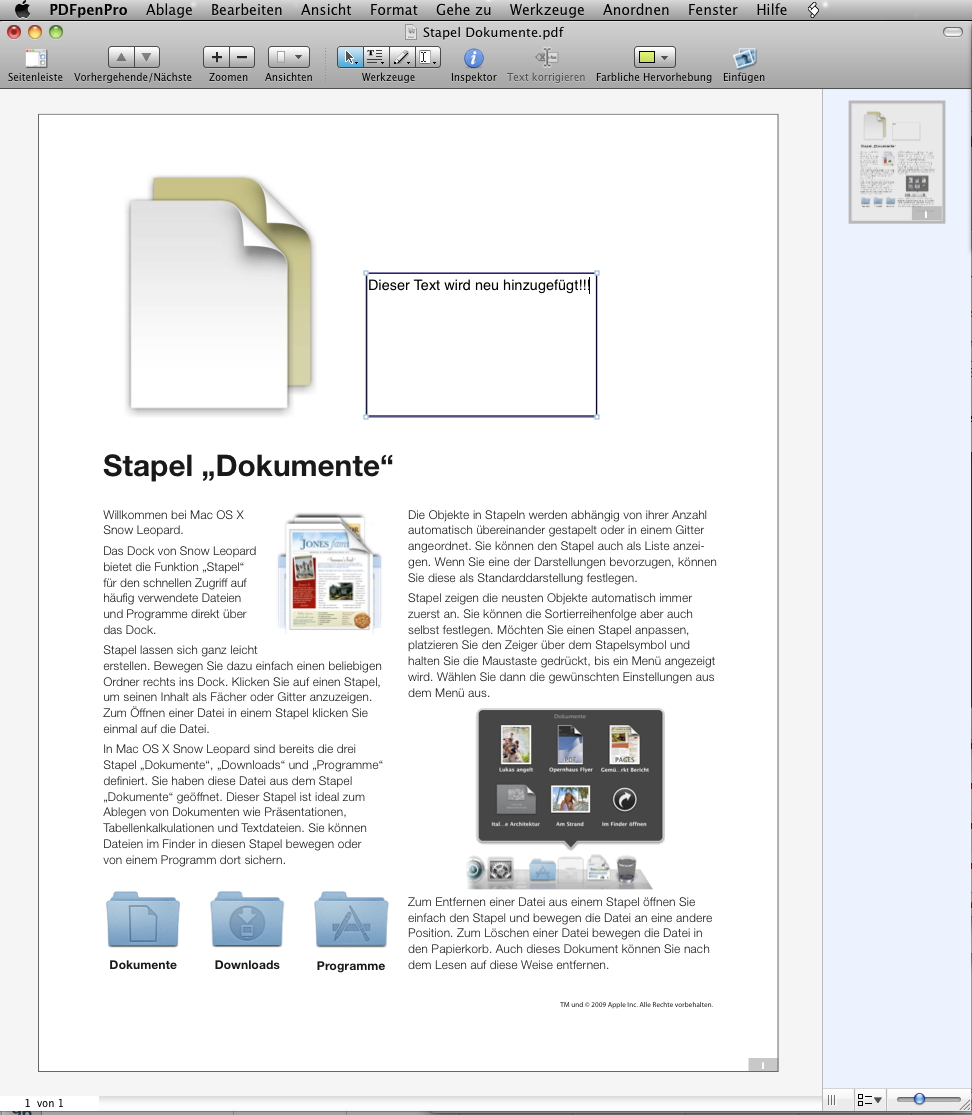Select the arrow selection tool

349,58
